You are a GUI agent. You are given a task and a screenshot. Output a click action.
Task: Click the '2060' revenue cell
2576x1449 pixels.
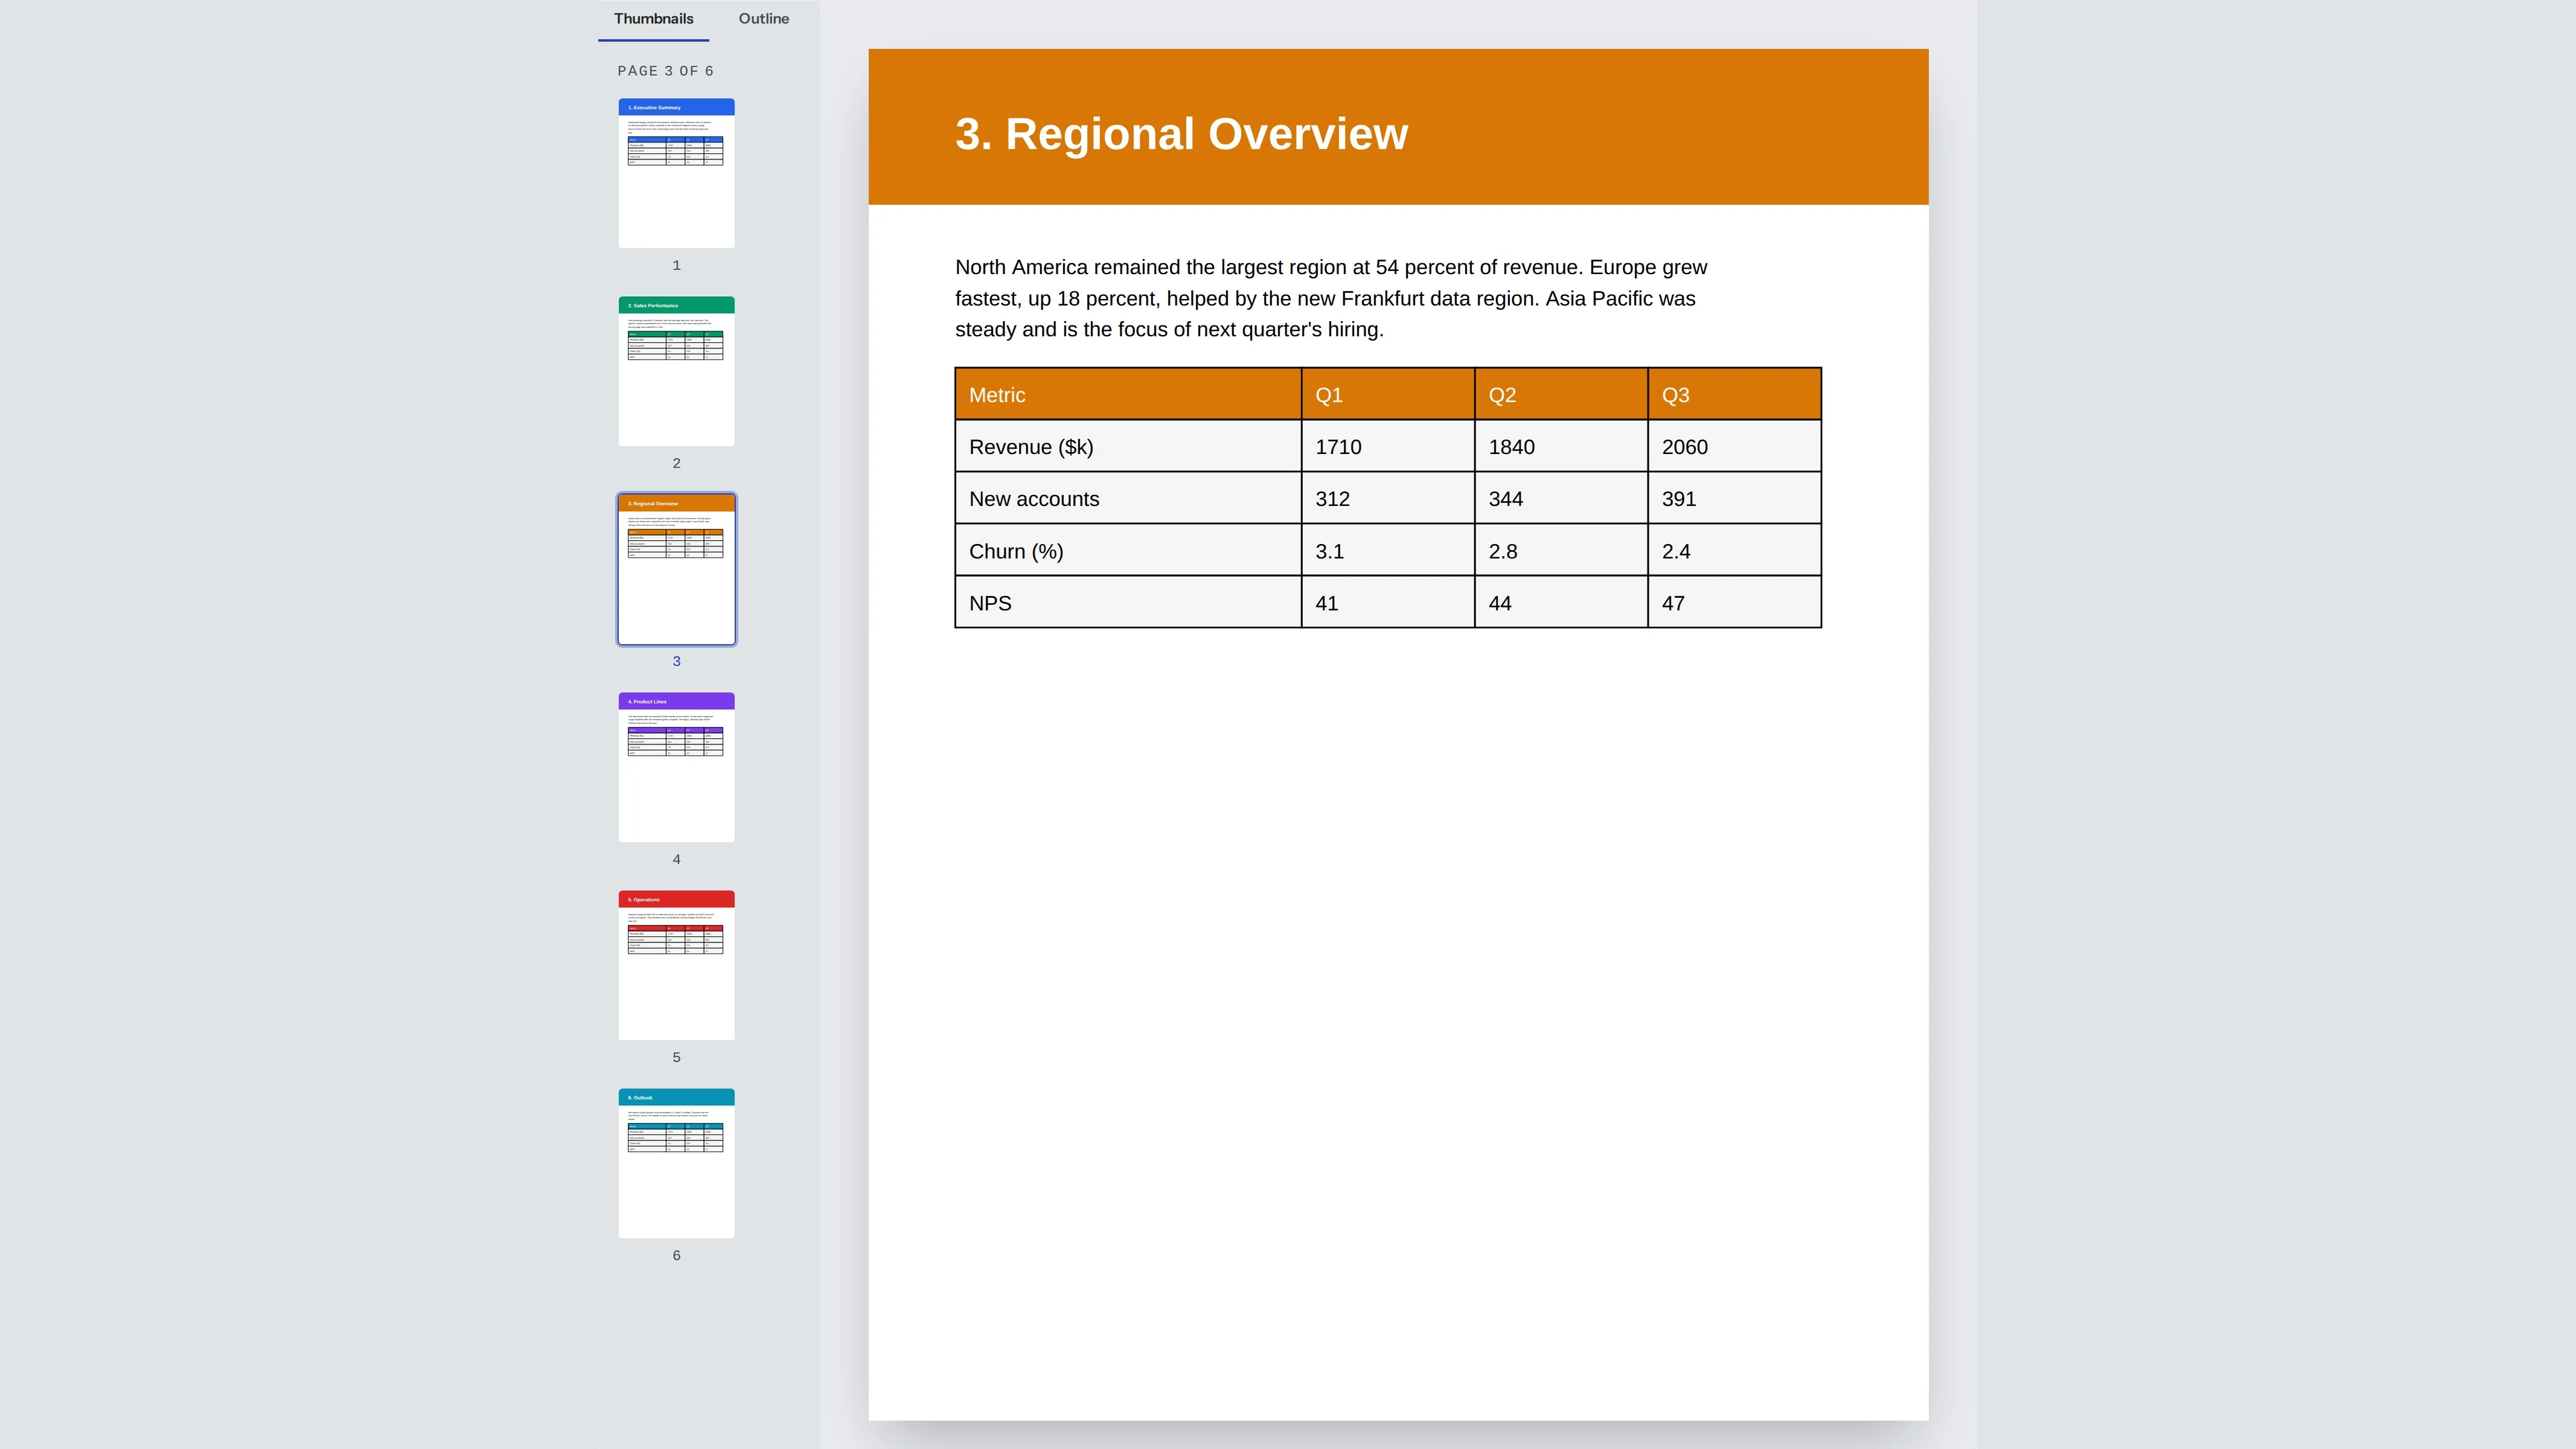pyautogui.click(x=1735, y=446)
